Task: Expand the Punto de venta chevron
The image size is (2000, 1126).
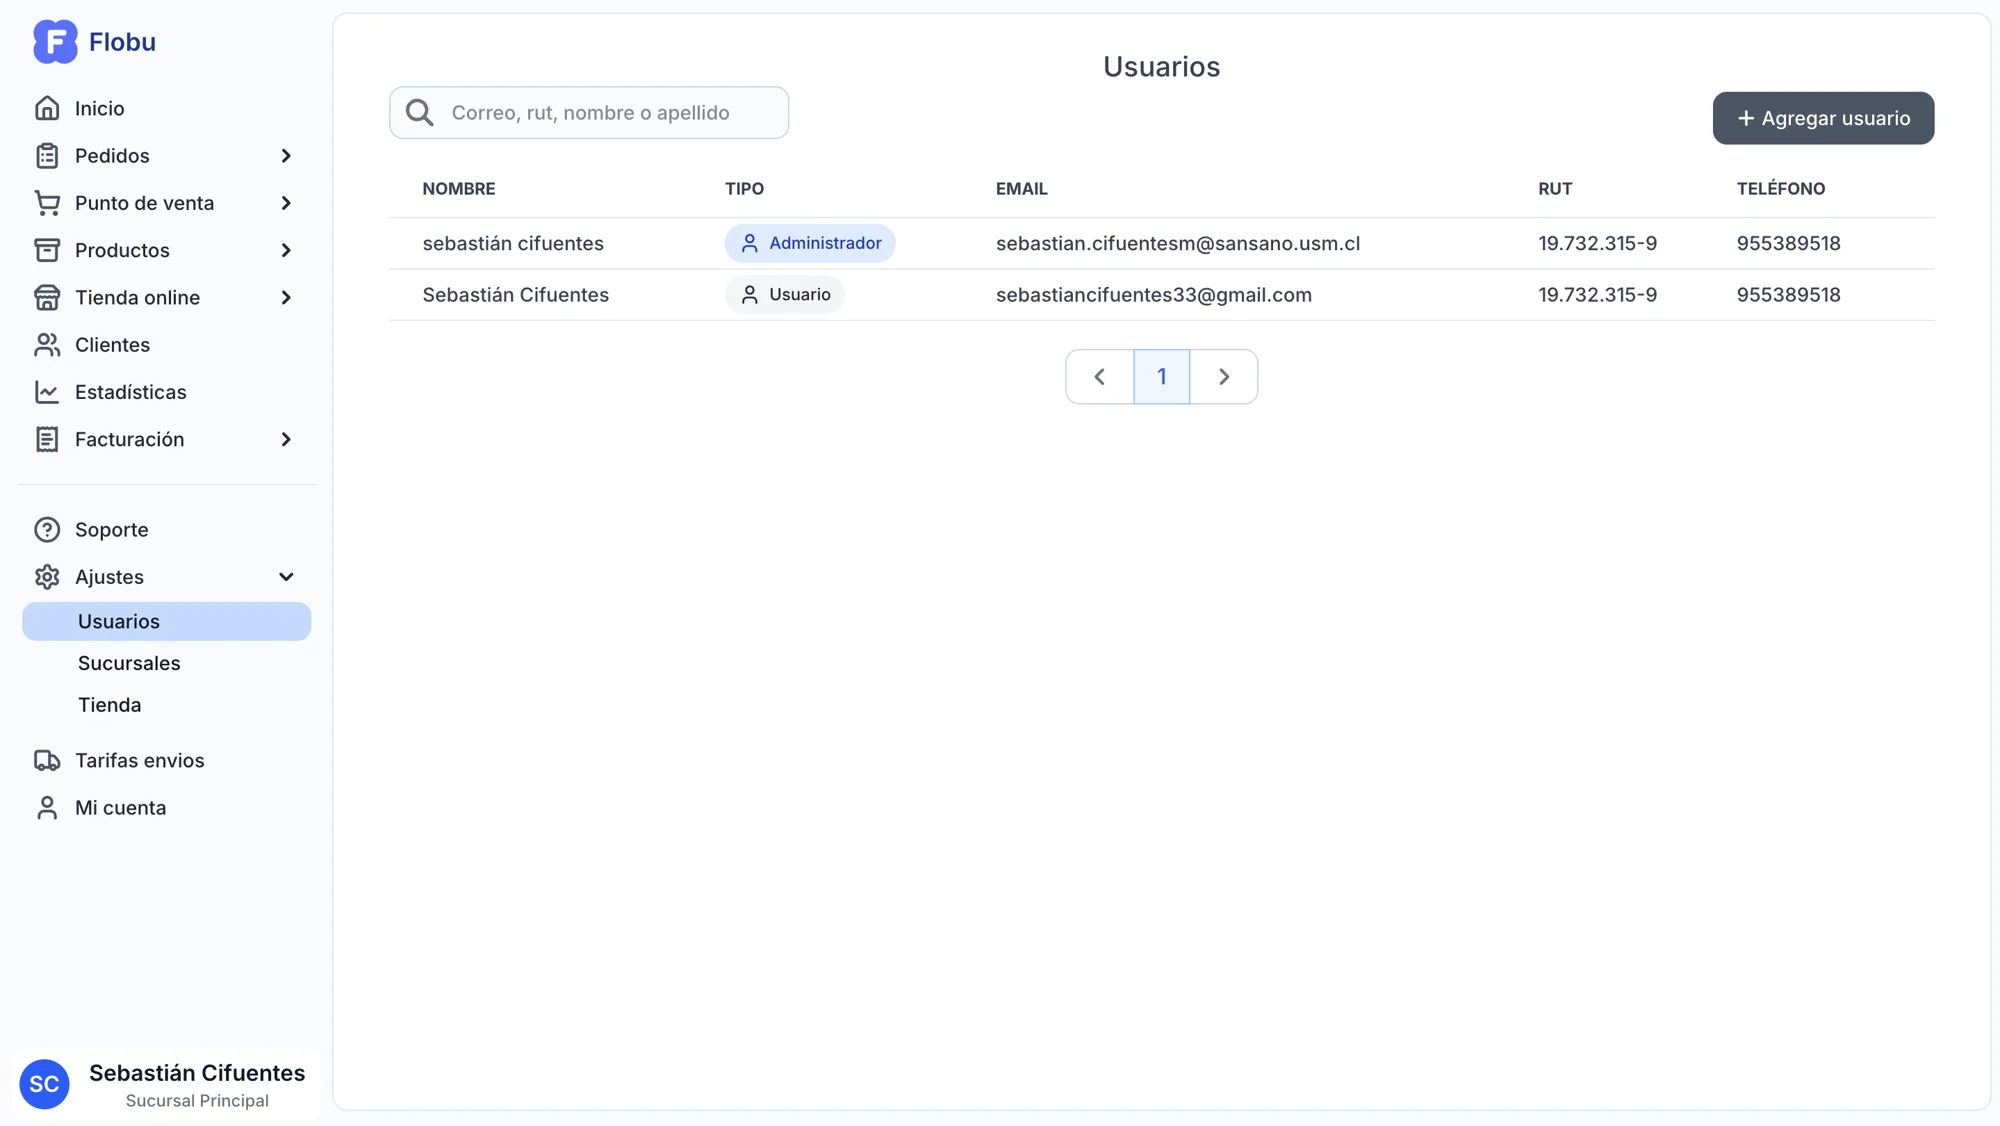Action: tap(286, 203)
